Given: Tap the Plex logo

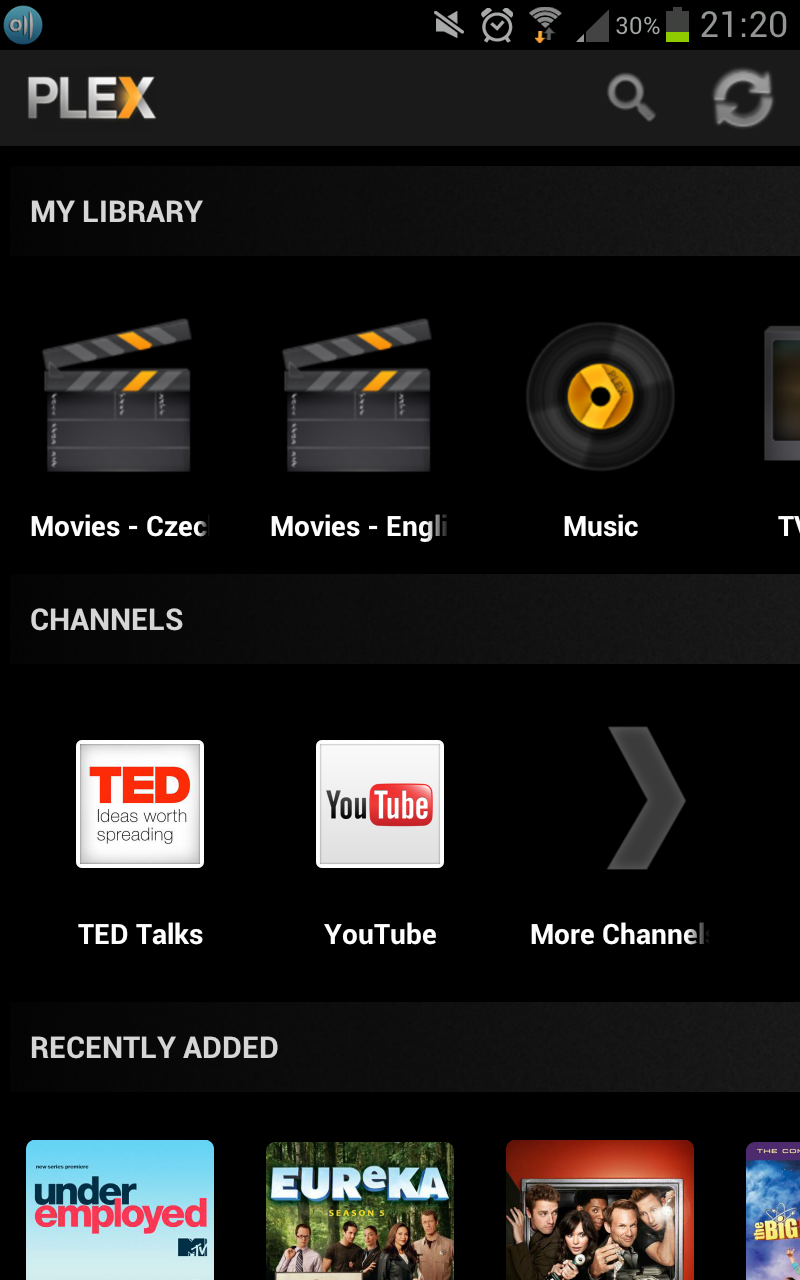Looking at the screenshot, I should tap(92, 98).
